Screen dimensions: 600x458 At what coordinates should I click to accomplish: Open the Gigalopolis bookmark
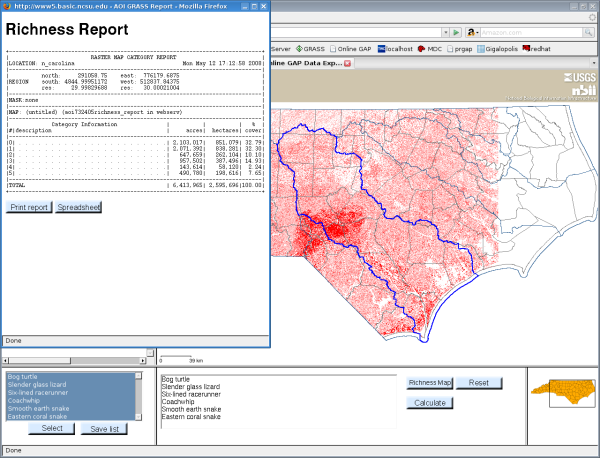(x=497, y=49)
